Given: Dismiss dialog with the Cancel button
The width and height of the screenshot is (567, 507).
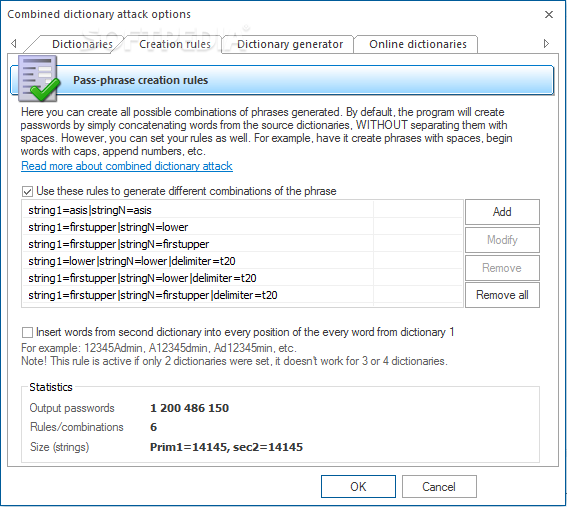Looking at the screenshot, I should pos(439,487).
